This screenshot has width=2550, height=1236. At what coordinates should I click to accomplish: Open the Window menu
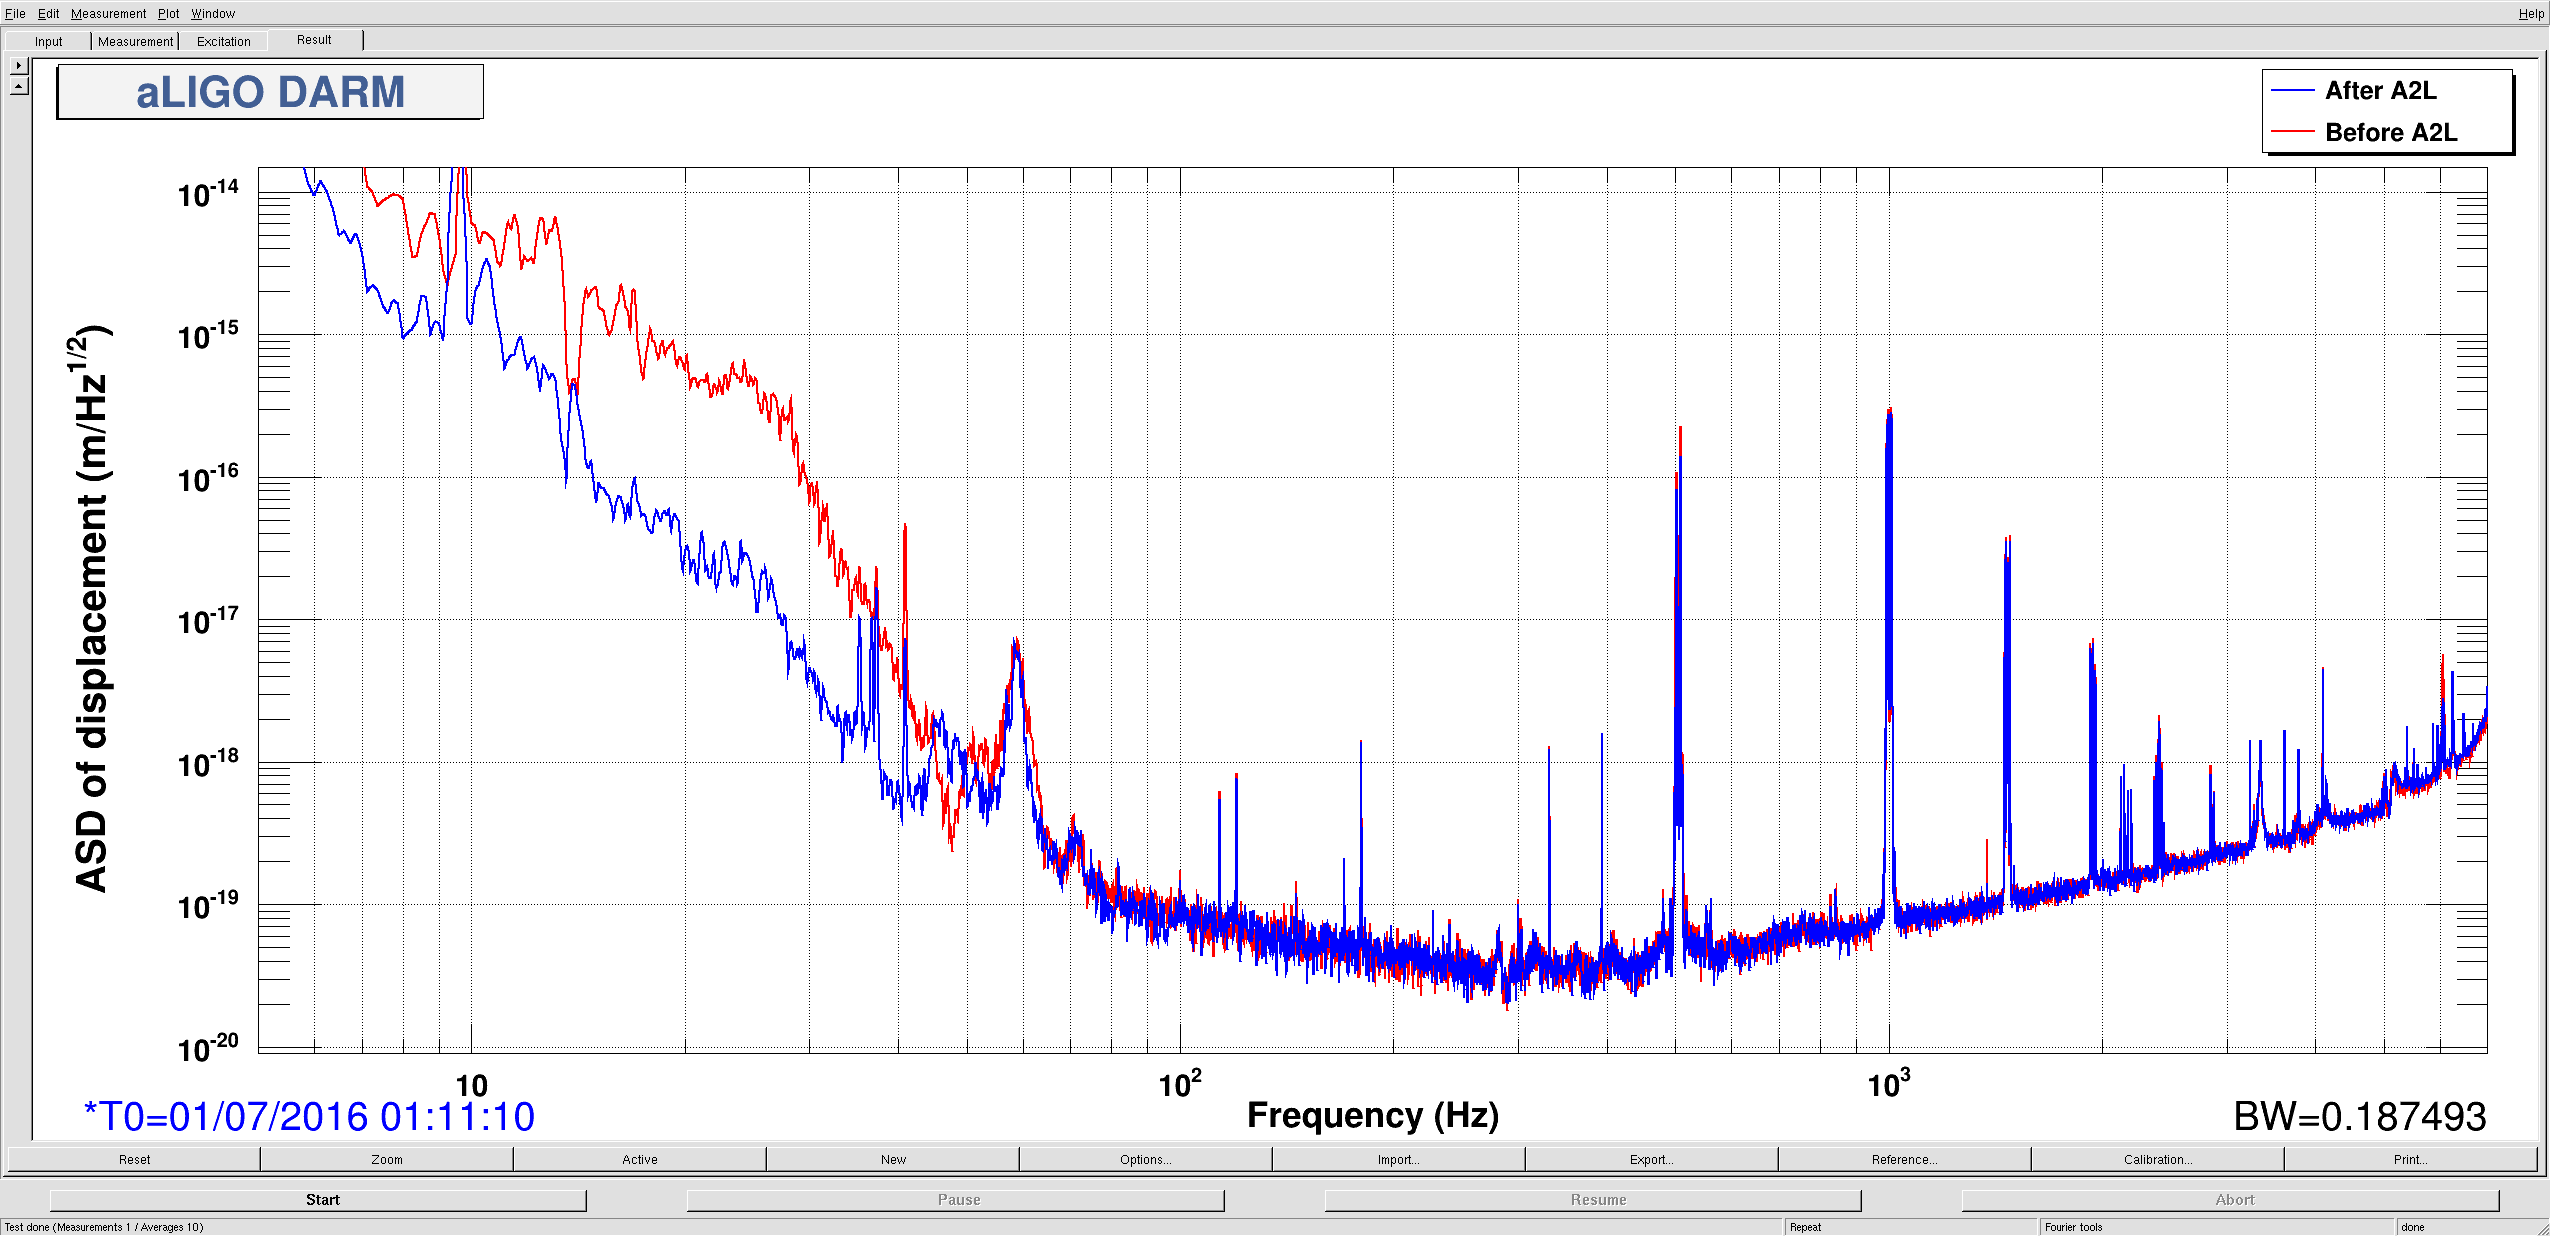[x=213, y=13]
